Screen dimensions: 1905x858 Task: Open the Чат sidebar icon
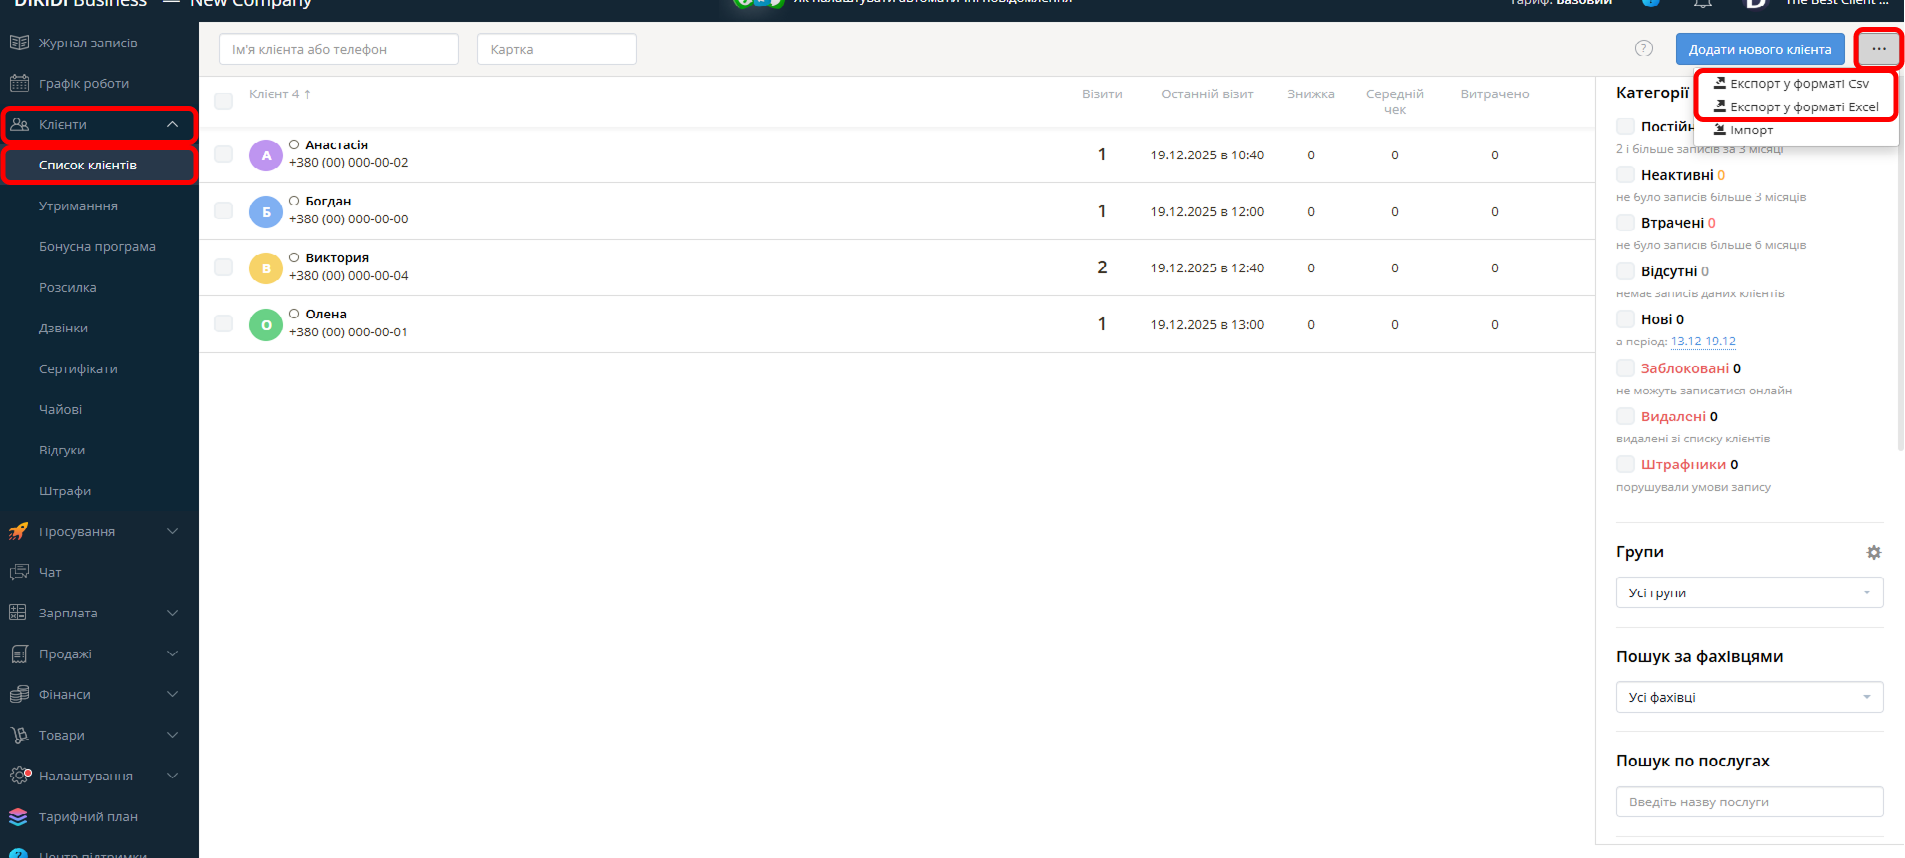click(x=19, y=573)
